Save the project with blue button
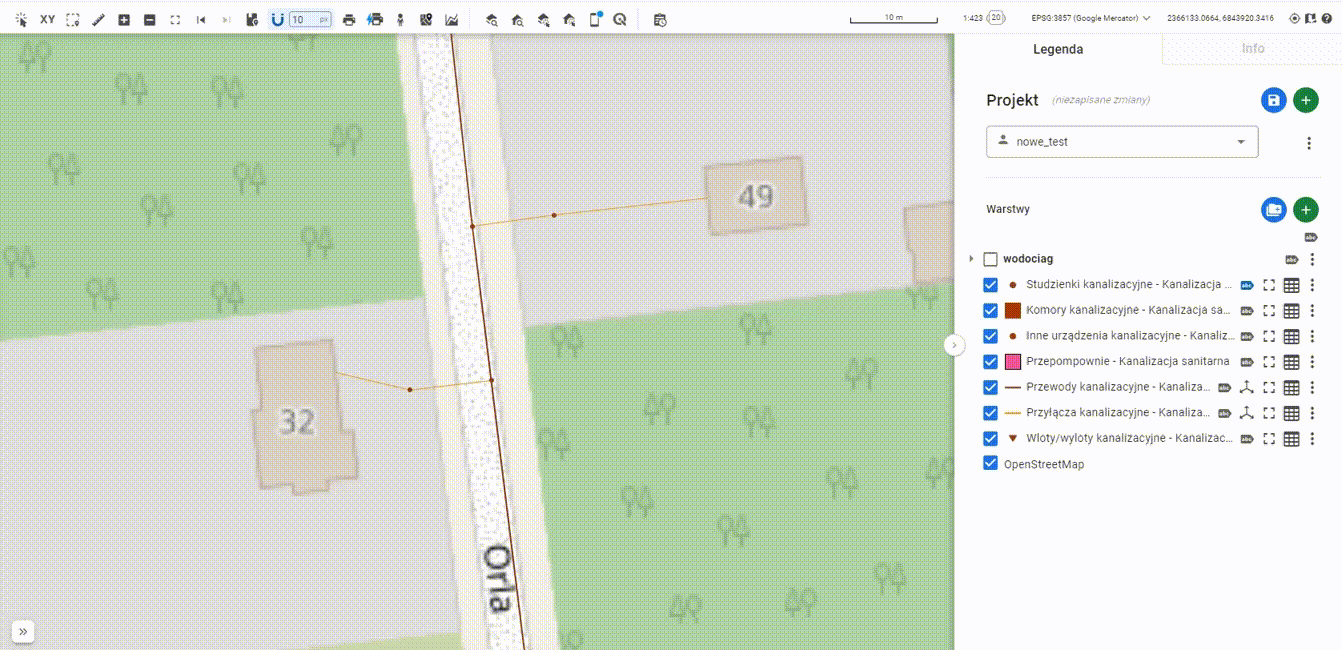The image size is (1342, 650). [1273, 100]
